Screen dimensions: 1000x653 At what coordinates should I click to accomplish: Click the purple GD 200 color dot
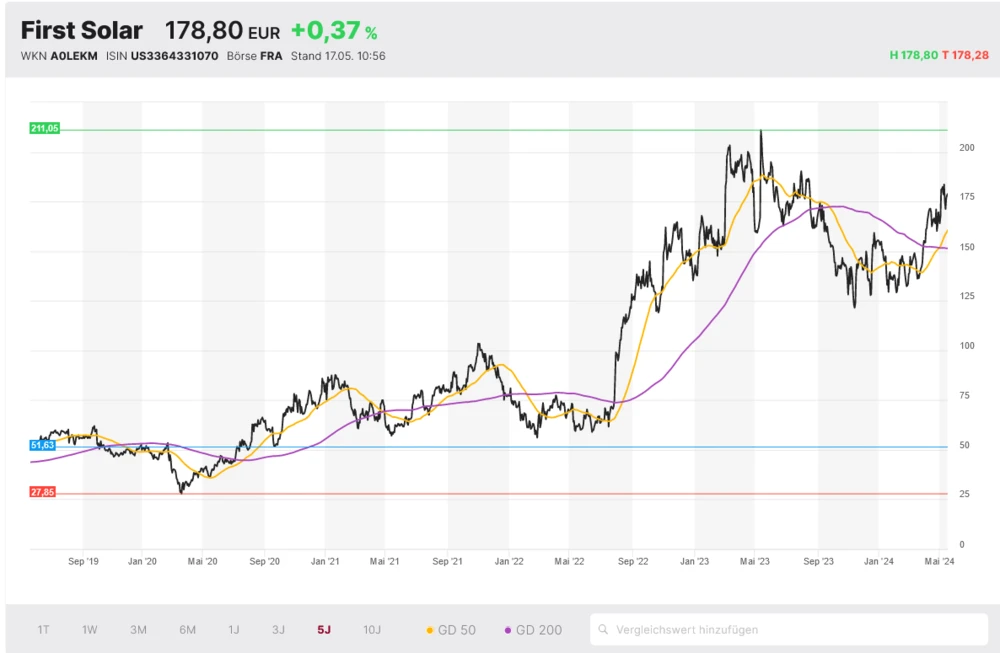(508, 630)
